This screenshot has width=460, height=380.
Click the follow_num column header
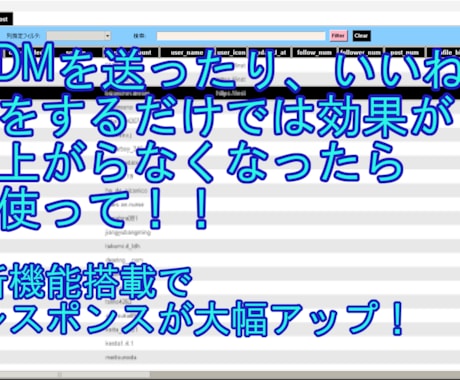[x=314, y=52]
